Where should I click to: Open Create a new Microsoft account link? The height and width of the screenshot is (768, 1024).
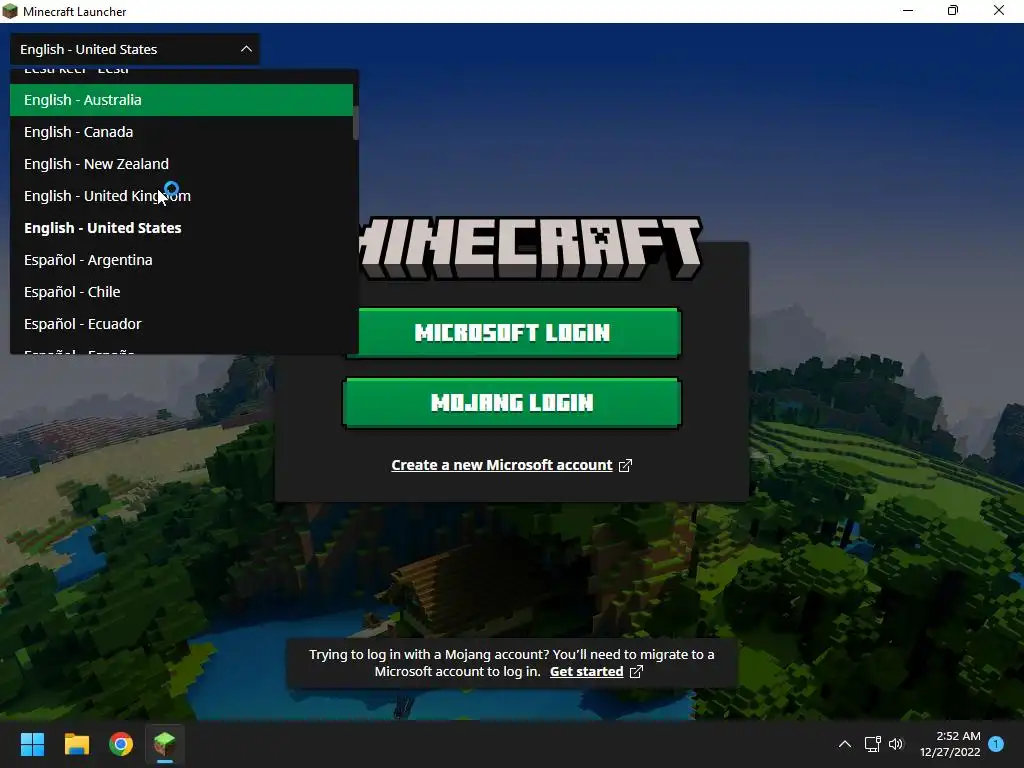coord(502,465)
